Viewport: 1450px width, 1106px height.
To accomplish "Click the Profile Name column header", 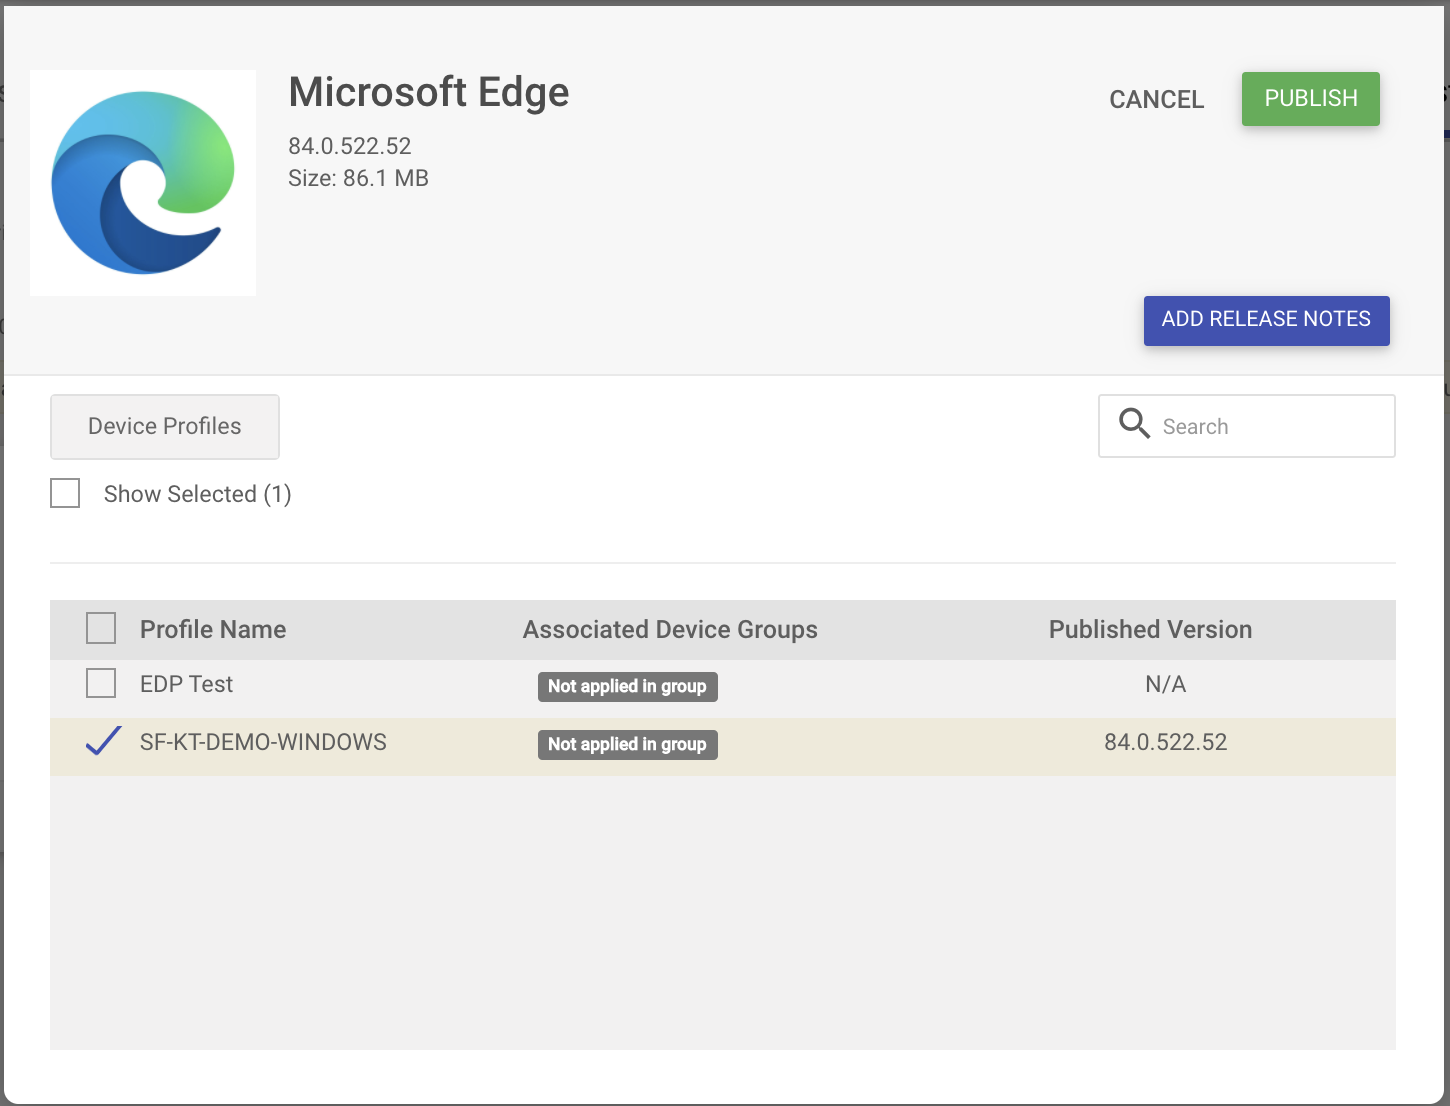I will point(213,629).
